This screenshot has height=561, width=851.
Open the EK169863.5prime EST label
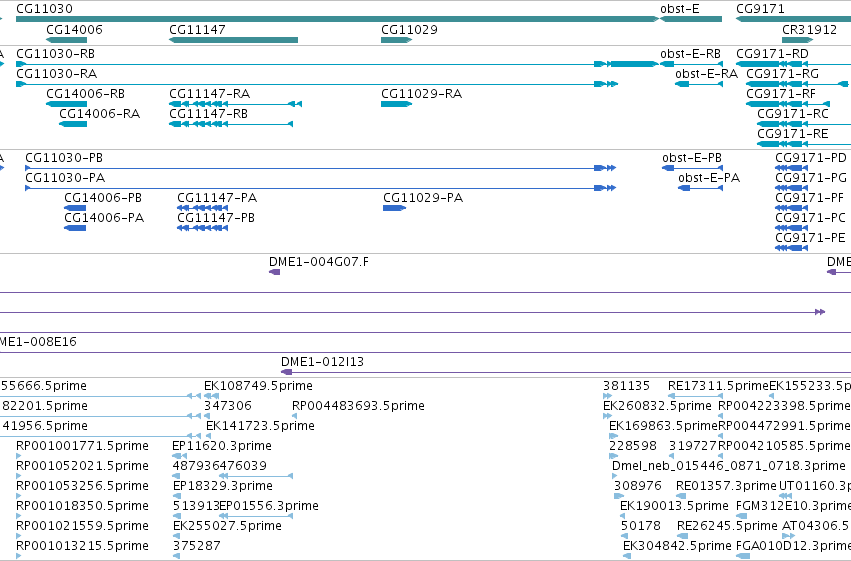pos(663,426)
